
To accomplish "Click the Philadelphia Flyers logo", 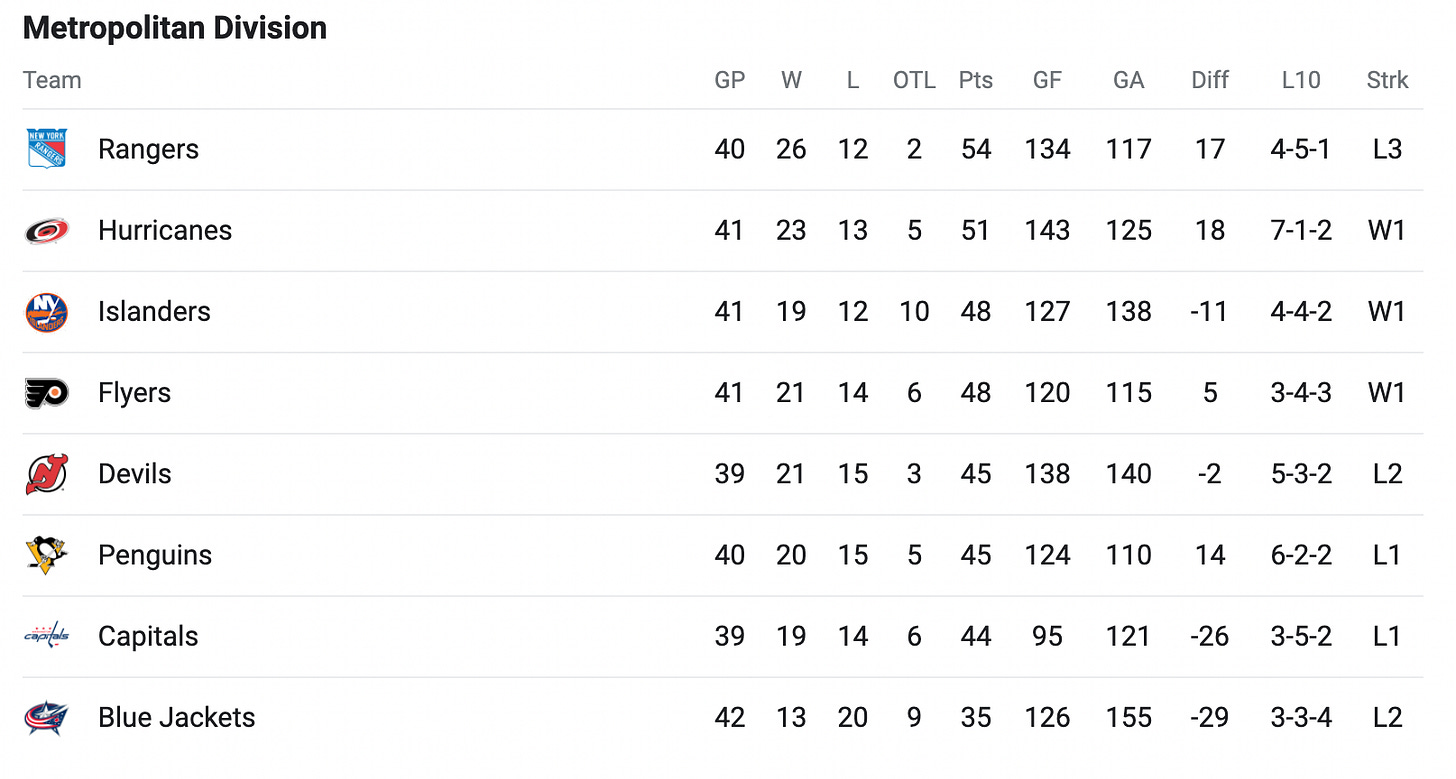I will click(46, 393).
